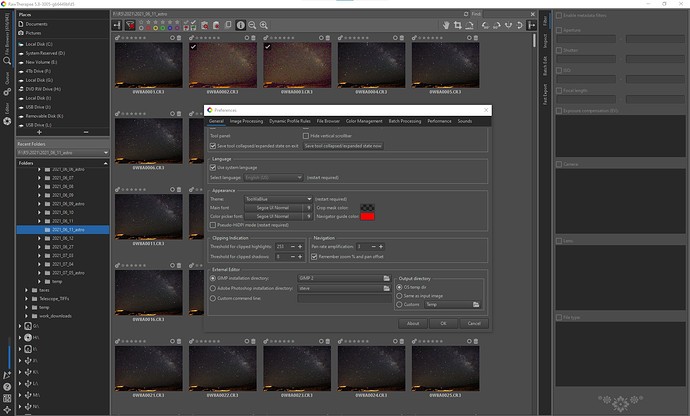Viewport: 690px width, 416px height.
Task: Browse for GIMP installation directory folder icon
Action: tap(387, 277)
